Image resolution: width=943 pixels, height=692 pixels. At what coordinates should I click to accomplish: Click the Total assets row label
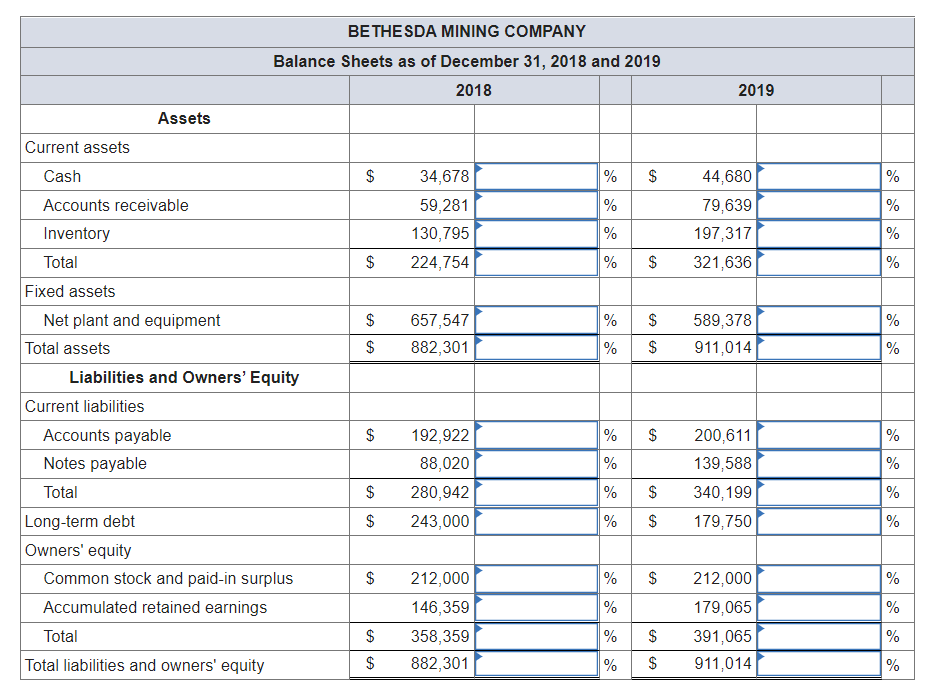click(x=67, y=349)
